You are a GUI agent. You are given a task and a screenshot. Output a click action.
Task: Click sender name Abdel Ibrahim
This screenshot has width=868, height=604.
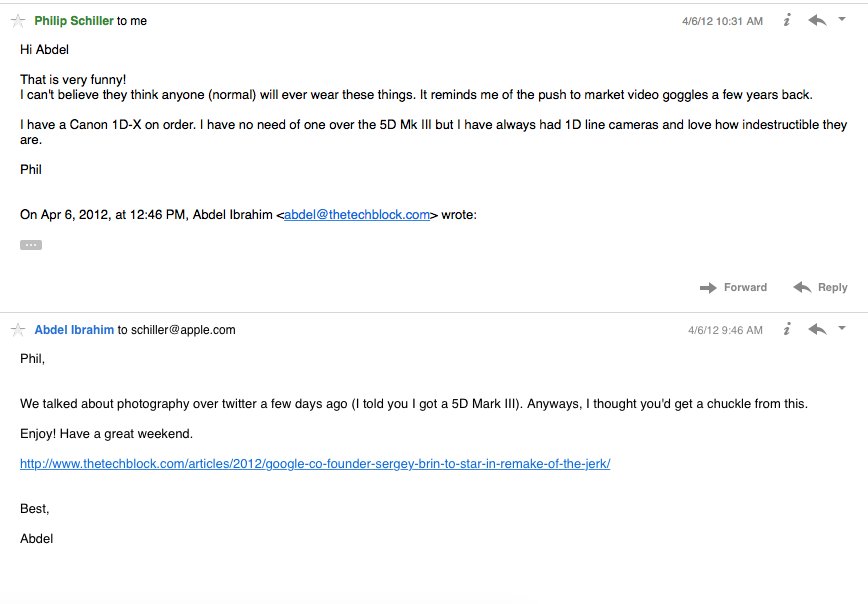point(74,330)
